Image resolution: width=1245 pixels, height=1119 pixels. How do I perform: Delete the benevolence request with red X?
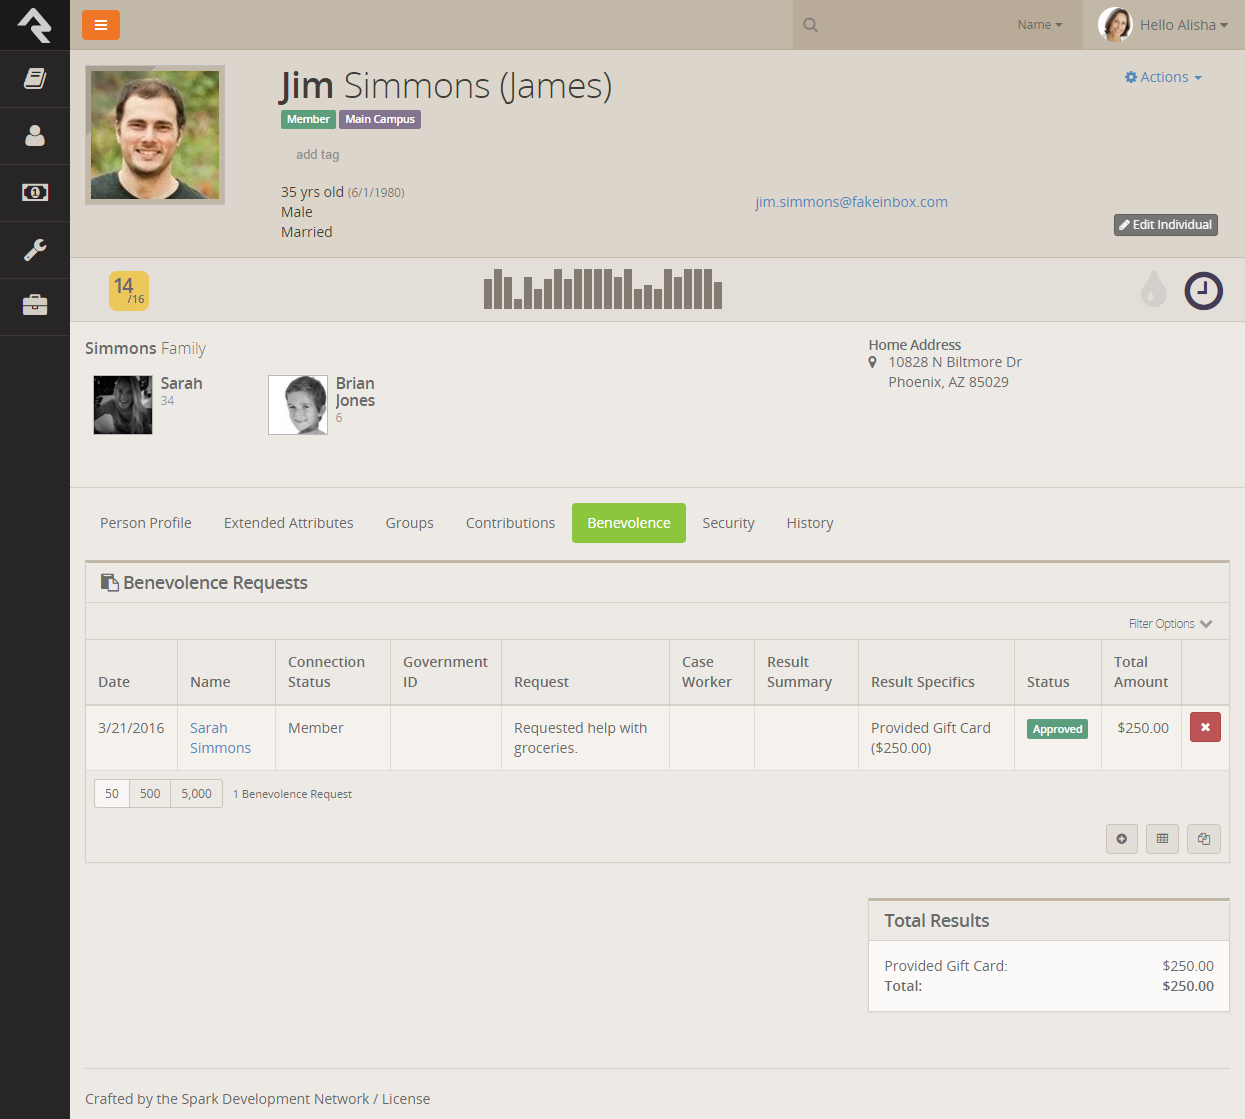click(1205, 727)
